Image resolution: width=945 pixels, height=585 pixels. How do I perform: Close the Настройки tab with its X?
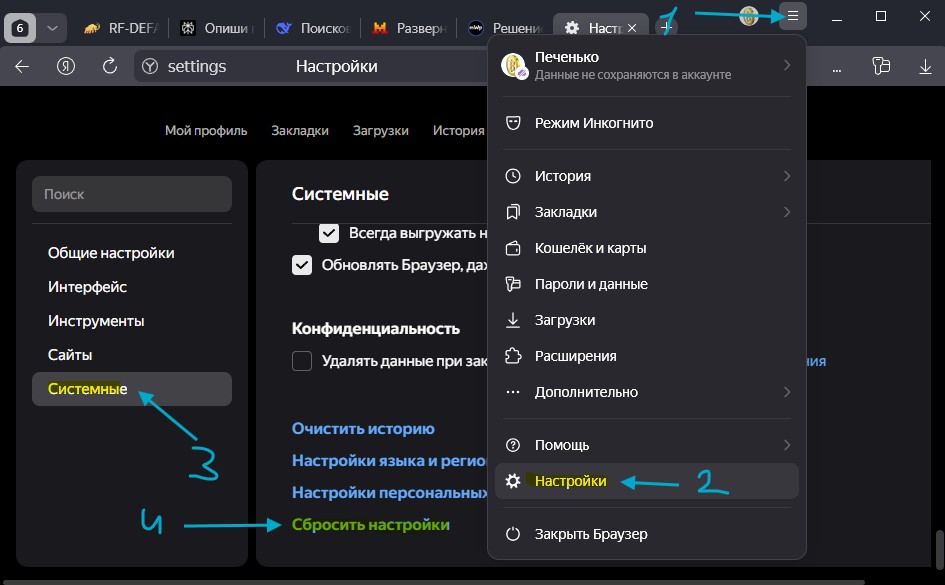point(631,28)
